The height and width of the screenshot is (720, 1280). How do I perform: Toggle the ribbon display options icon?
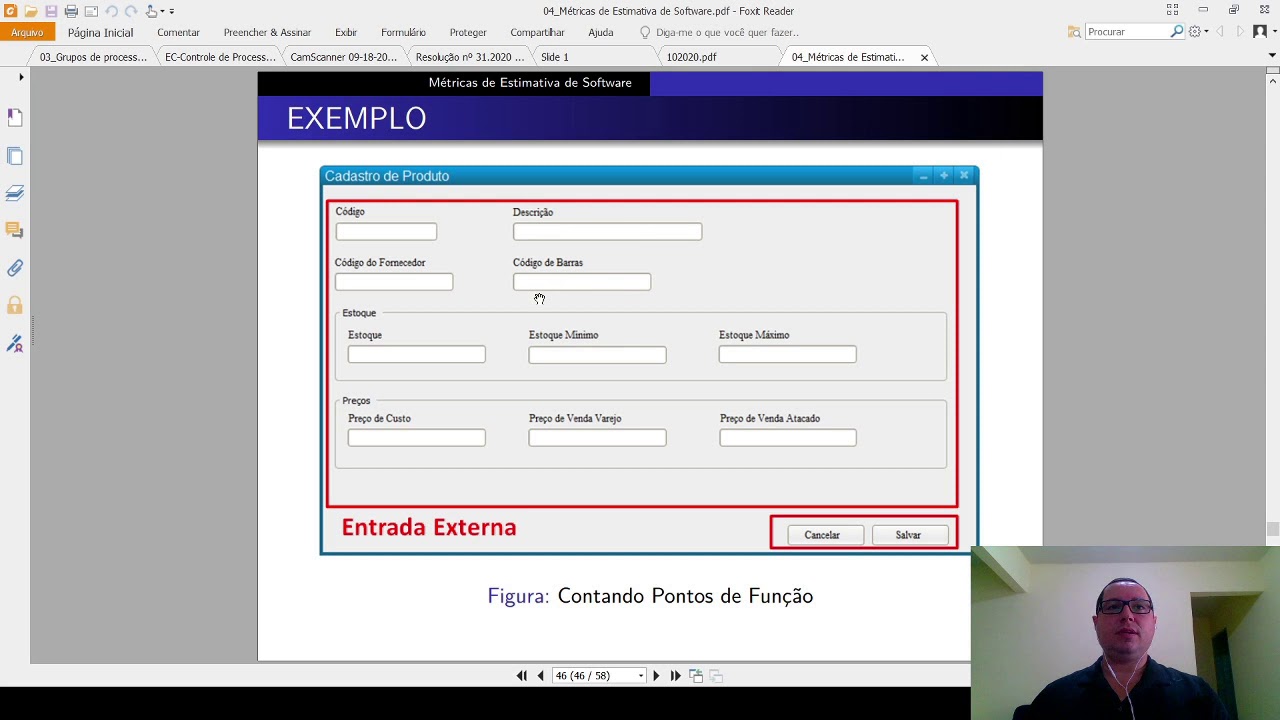click(x=1172, y=10)
